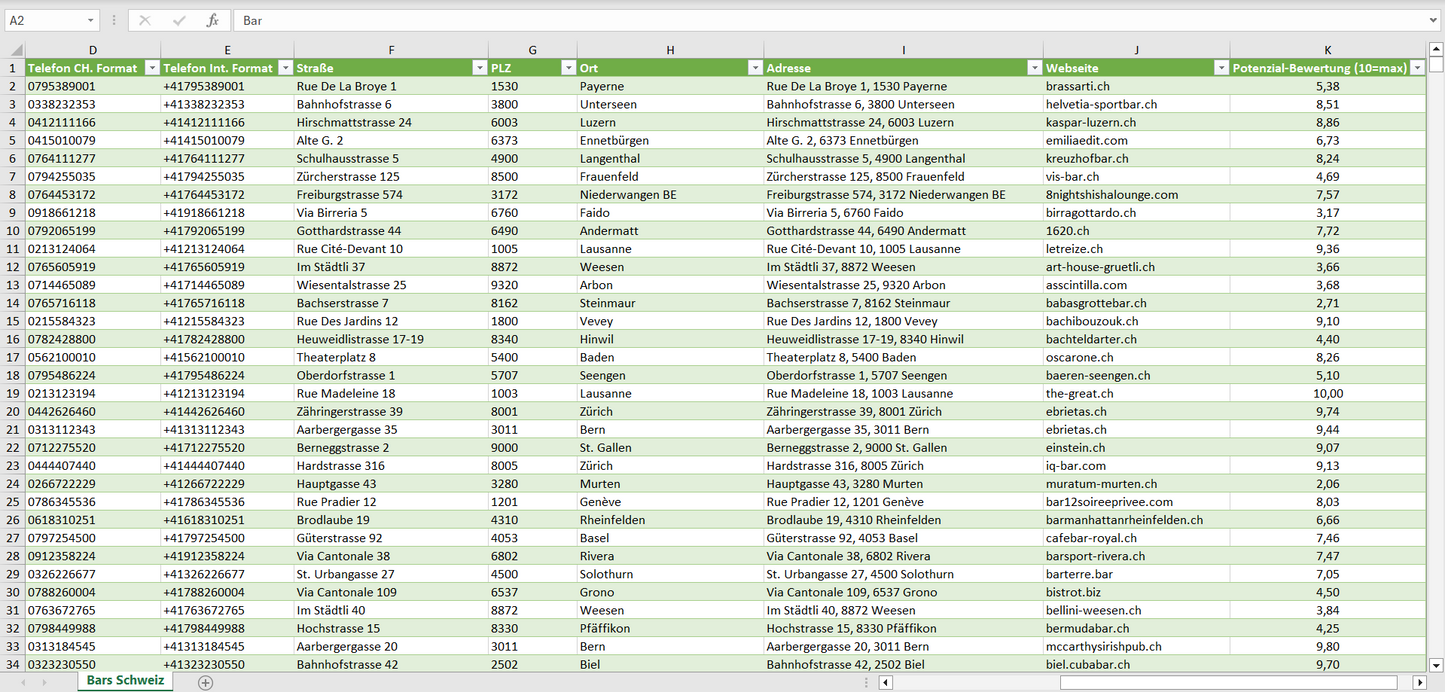Open the Webseite column filter dropdown
The width and height of the screenshot is (1445, 692).
point(1220,68)
